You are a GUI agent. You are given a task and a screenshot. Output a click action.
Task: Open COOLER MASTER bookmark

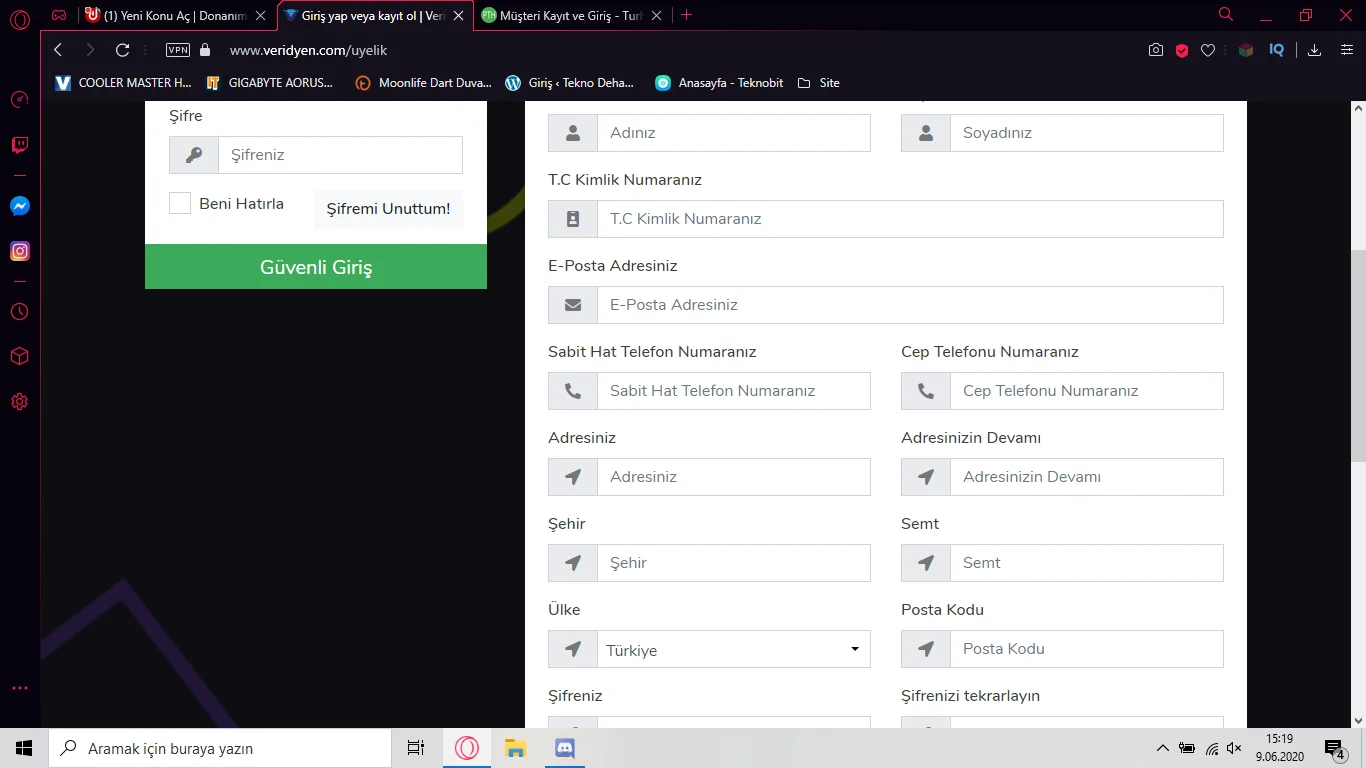pyautogui.click(x=123, y=83)
